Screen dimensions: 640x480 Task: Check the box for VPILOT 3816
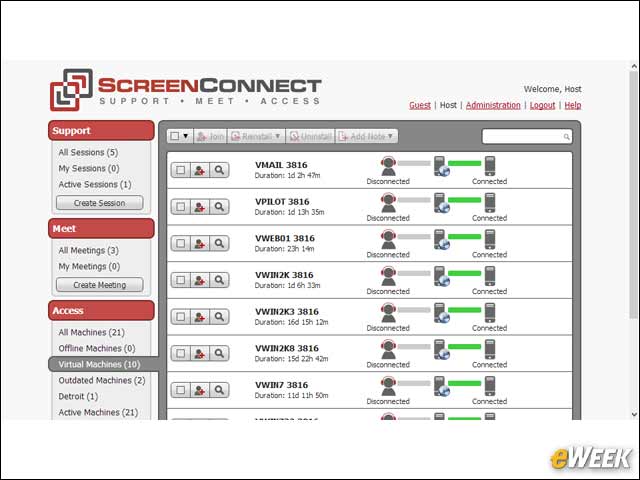[181, 207]
